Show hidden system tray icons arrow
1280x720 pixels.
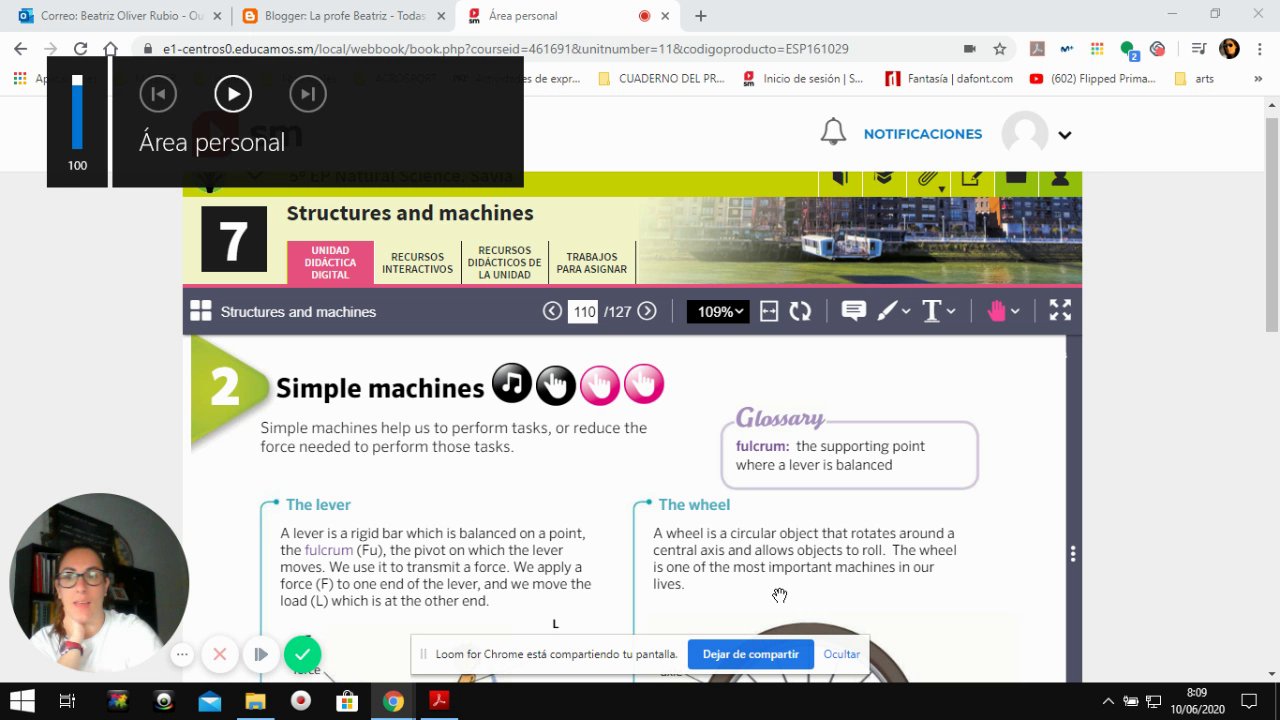tap(1107, 701)
